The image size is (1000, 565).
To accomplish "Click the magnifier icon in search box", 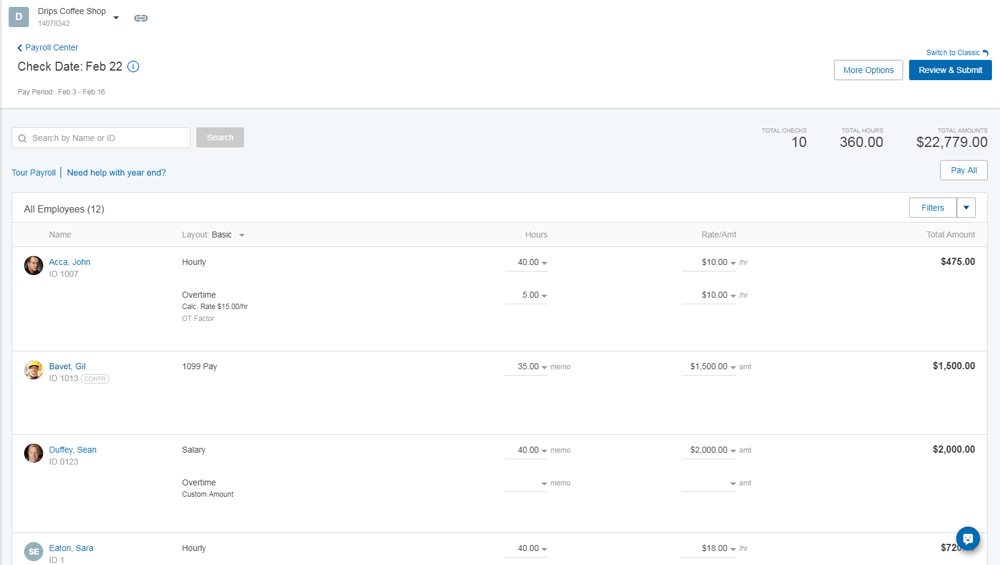I will click(22, 138).
